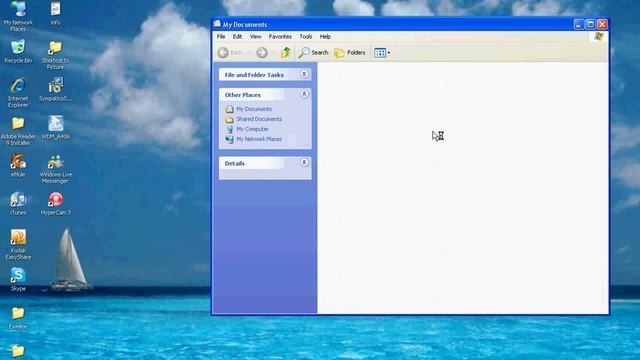Image resolution: width=640 pixels, height=360 pixels.
Task: Toggle the Folders pane
Action: [350, 52]
